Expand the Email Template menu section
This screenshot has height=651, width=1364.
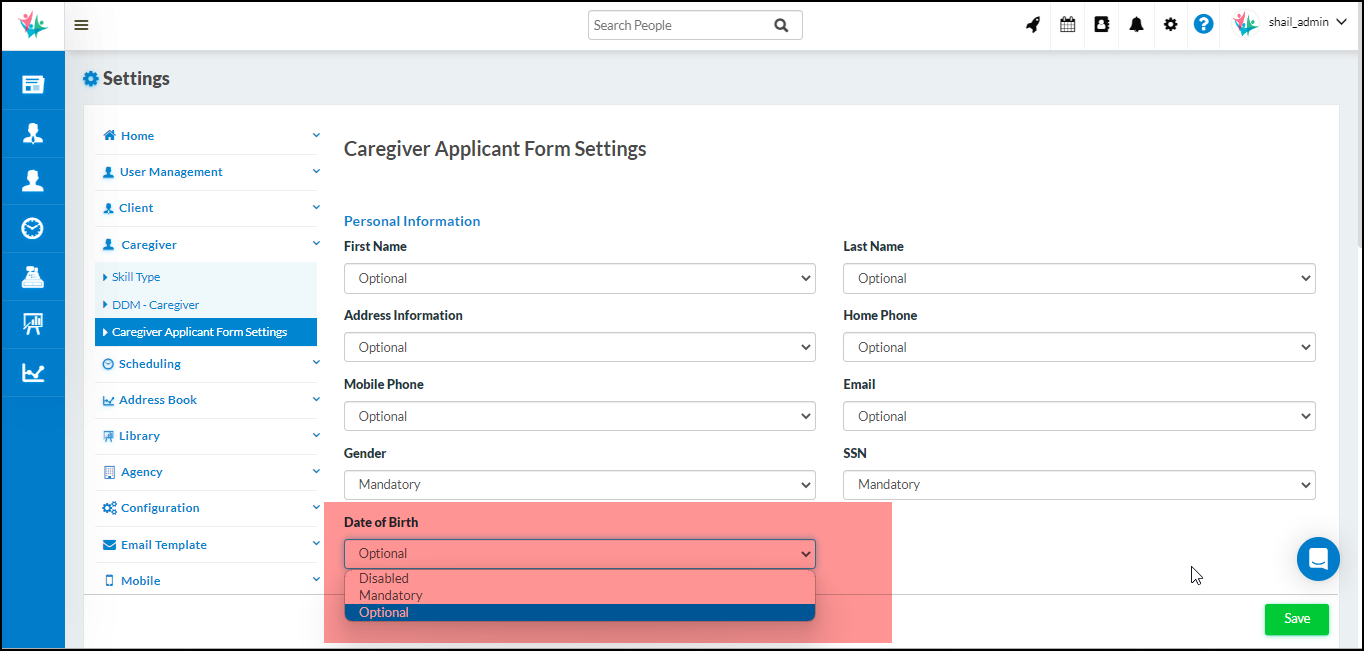pyautogui.click(x=163, y=545)
